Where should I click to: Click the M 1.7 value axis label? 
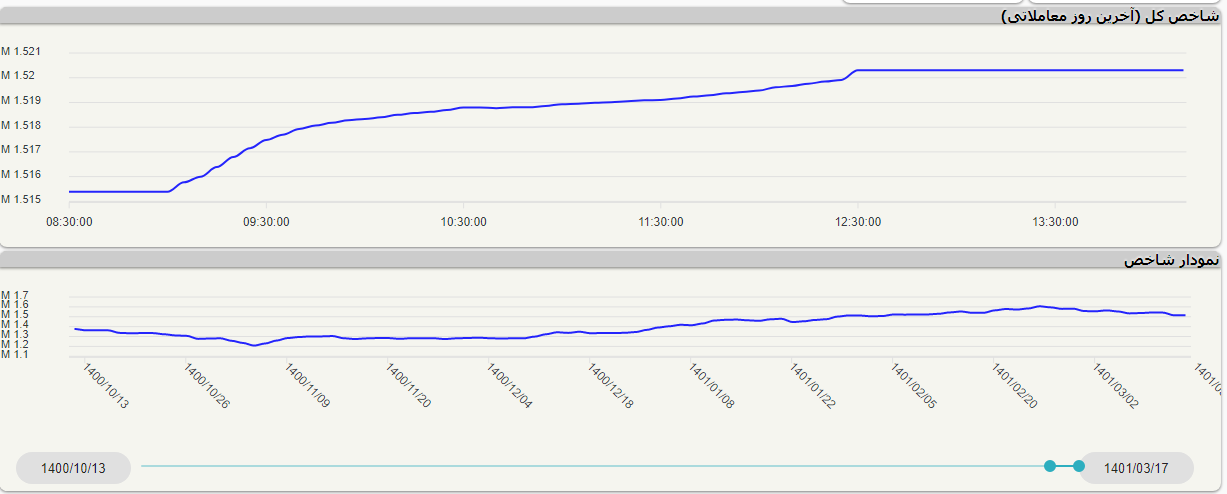point(15,295)
